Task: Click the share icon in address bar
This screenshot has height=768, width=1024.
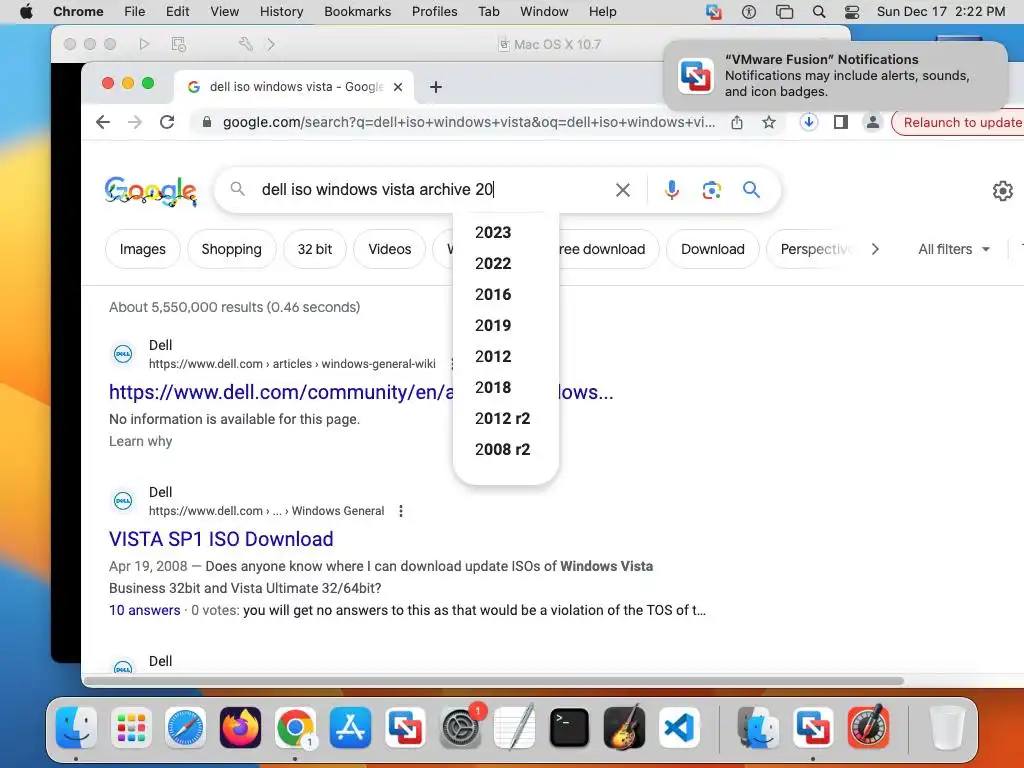Action: coord(737,122)
